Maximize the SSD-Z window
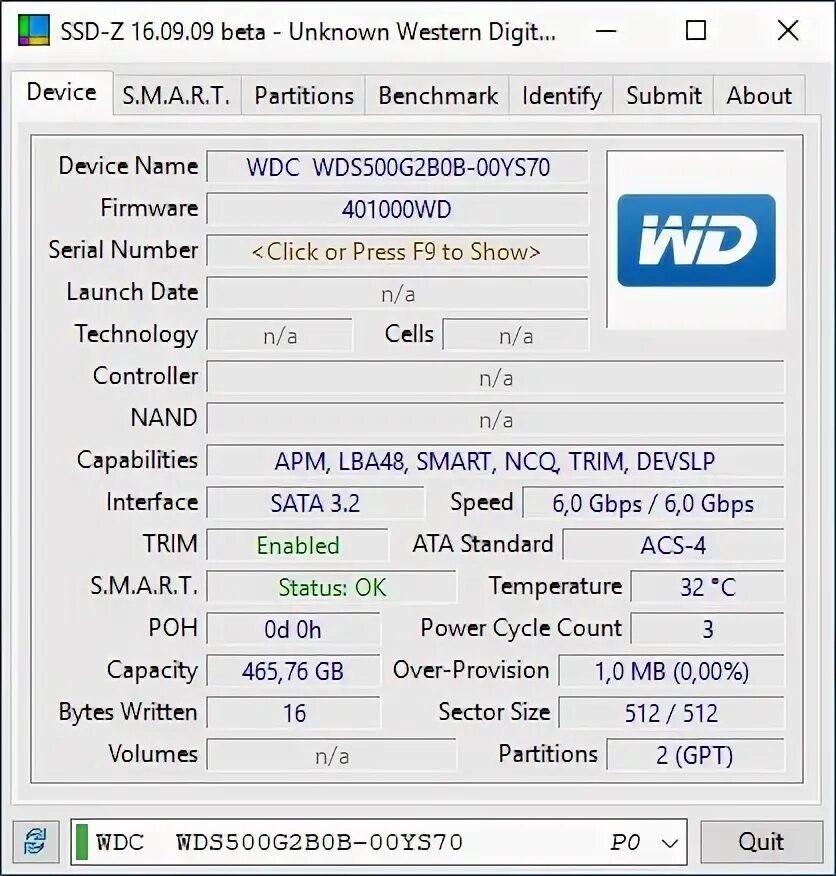Screen dimensions: 836x876 [x=696, y=30]
